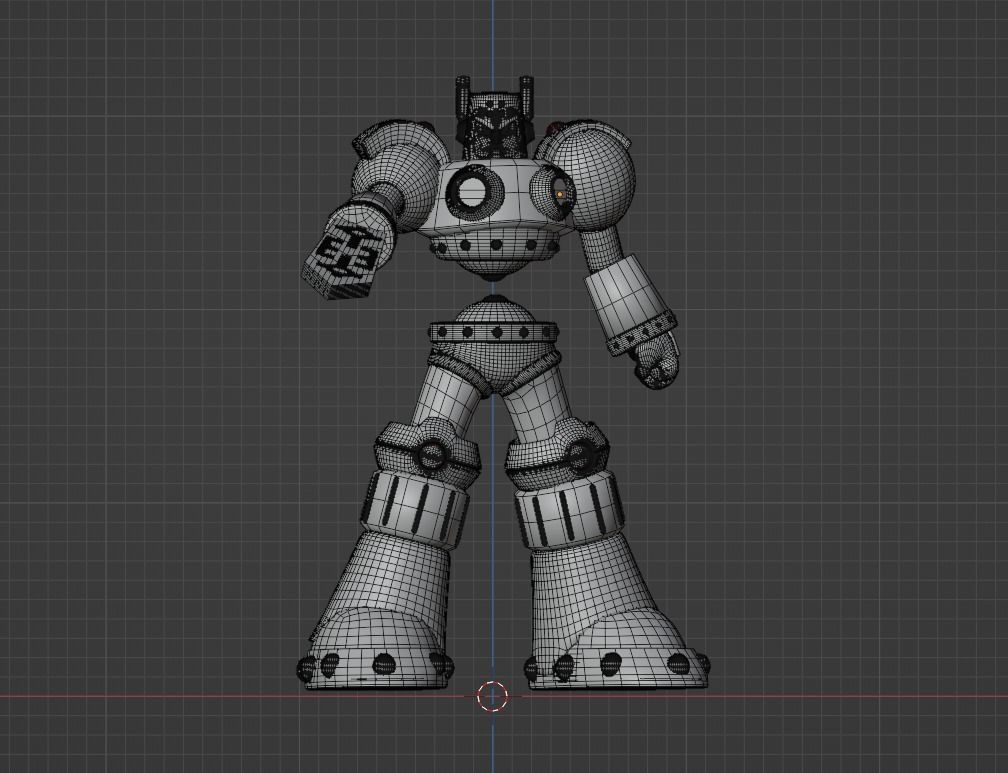Select the rounded fist on the lowered arm
The height and width of the screenshot is (773, 1008).
coord(656,363)
